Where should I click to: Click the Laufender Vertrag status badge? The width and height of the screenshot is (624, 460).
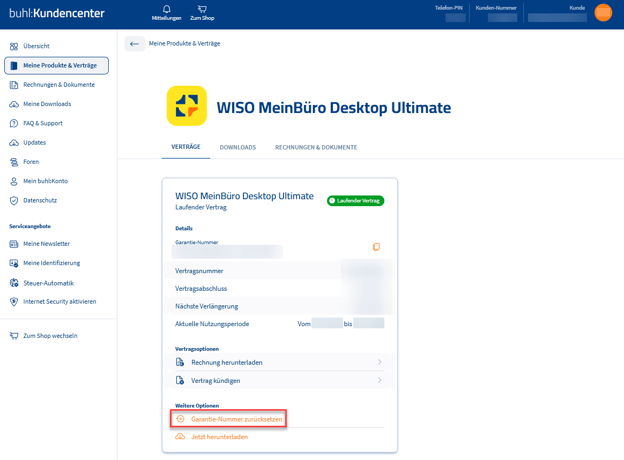pos(356,200)
